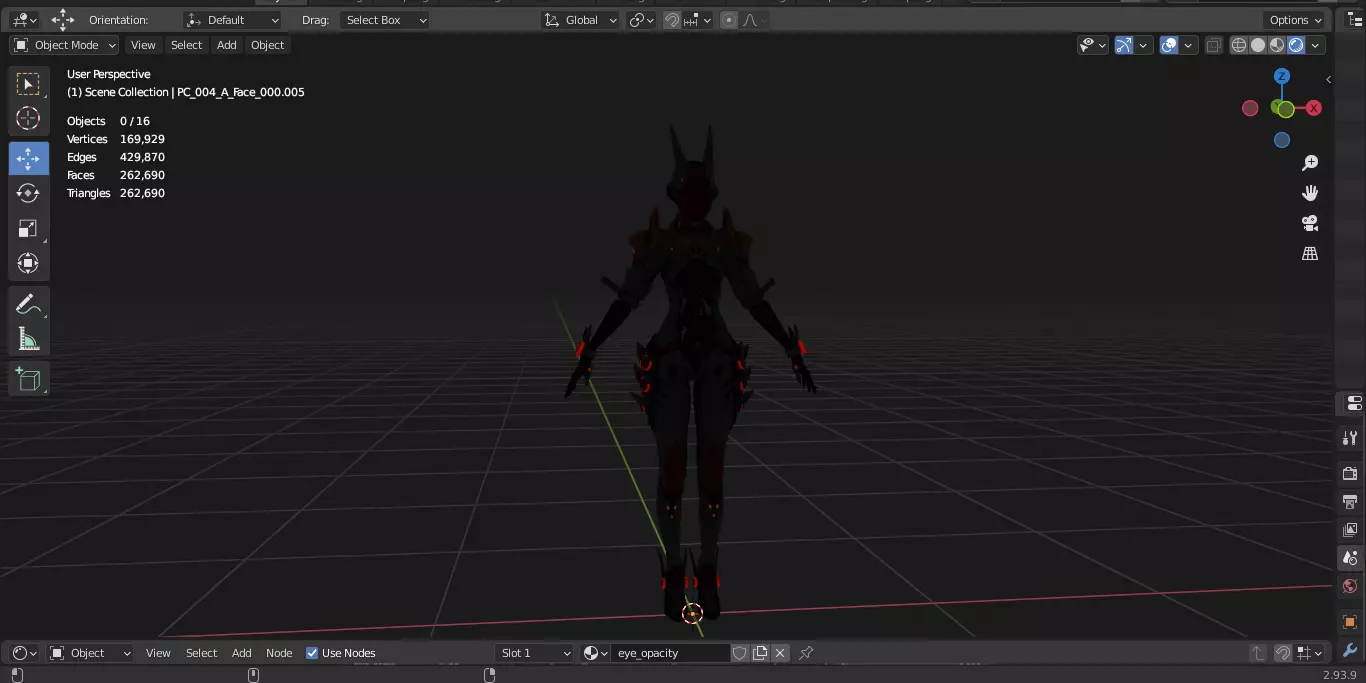Image resolution: width=1366 pixels, height=683 pixels.
Task: Activate the Scale tool
Action: pos(28,228)
